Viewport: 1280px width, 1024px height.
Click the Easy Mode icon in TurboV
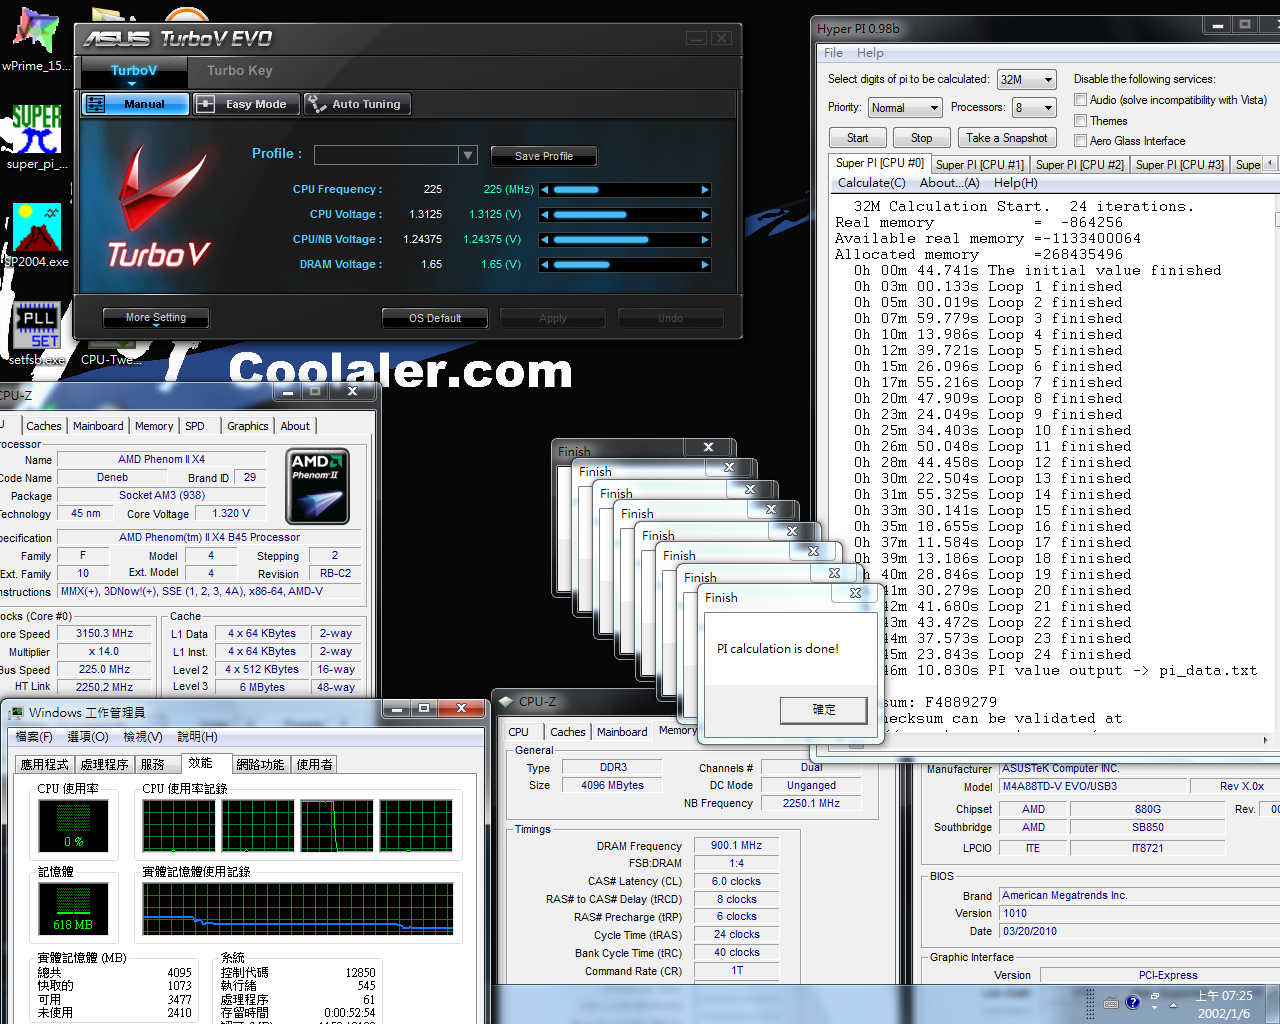point(204,104)
